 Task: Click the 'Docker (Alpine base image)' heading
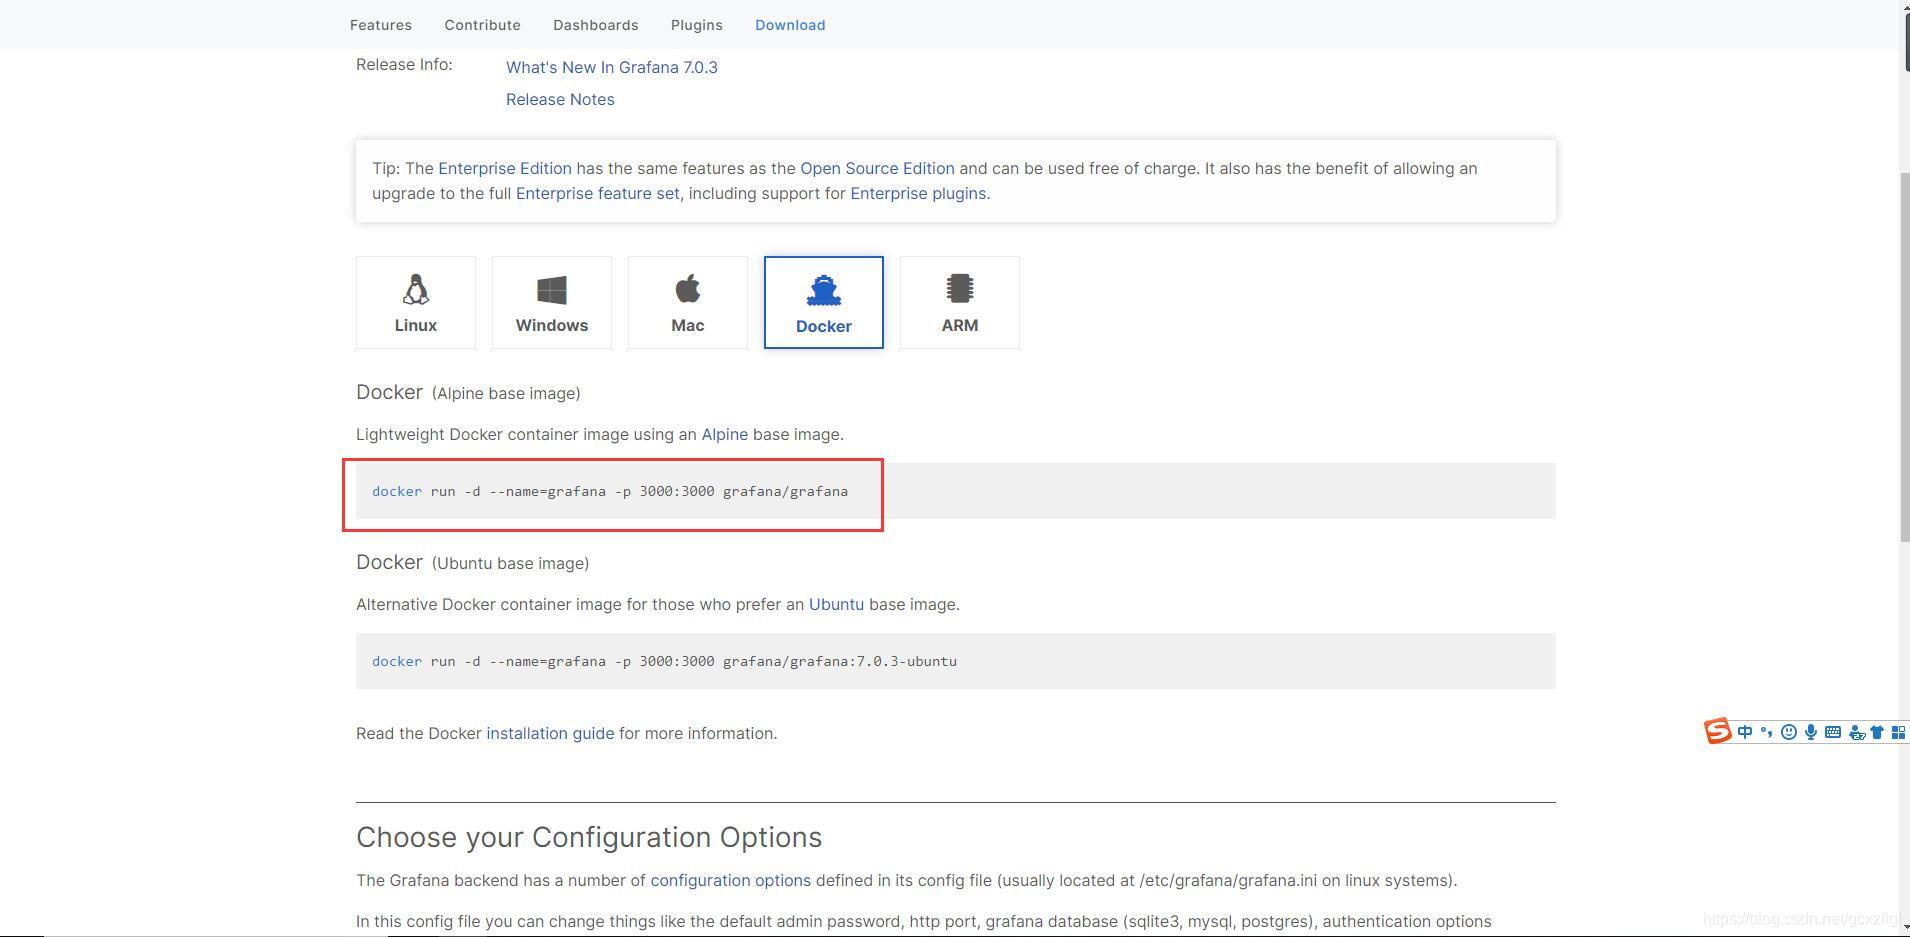point(468,392)
